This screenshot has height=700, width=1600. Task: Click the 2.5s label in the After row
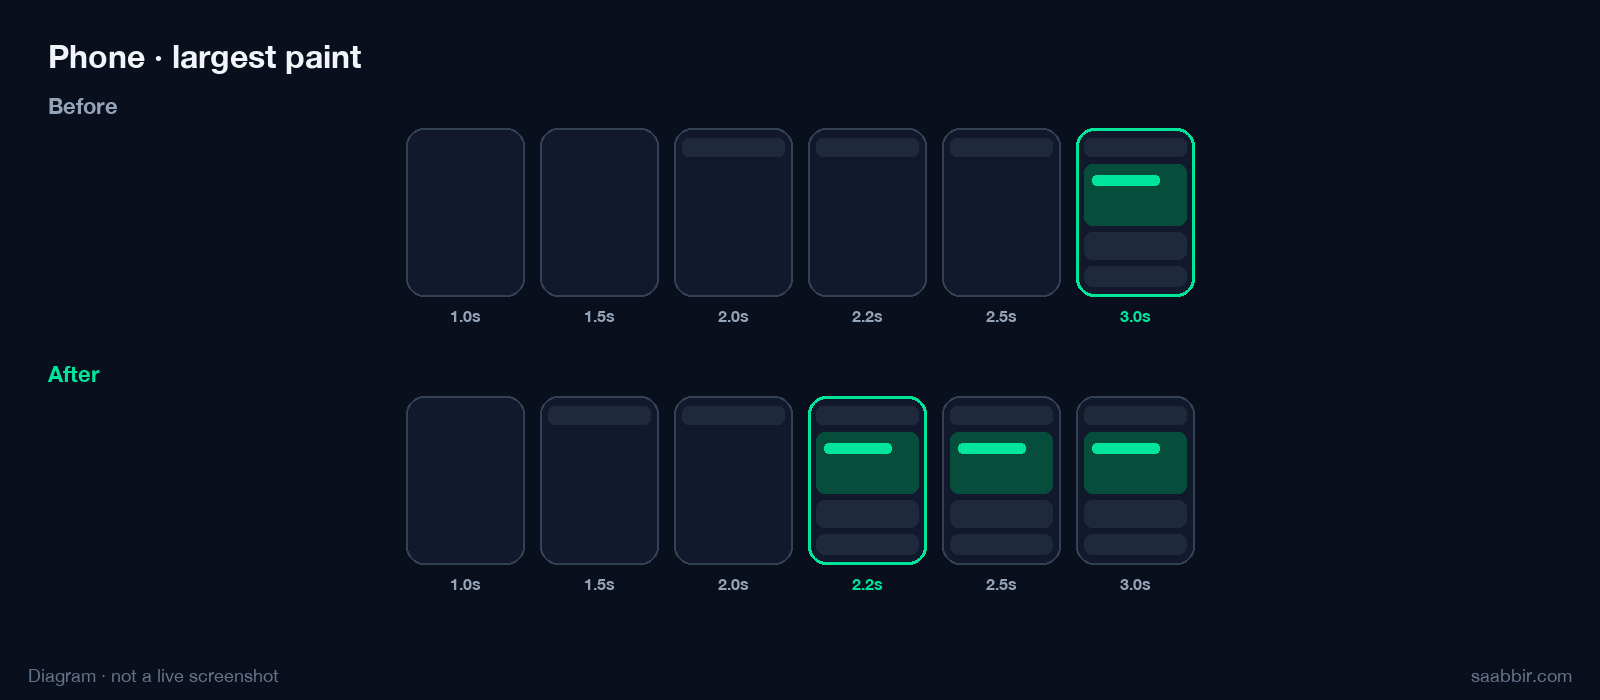click(1001, 585)
